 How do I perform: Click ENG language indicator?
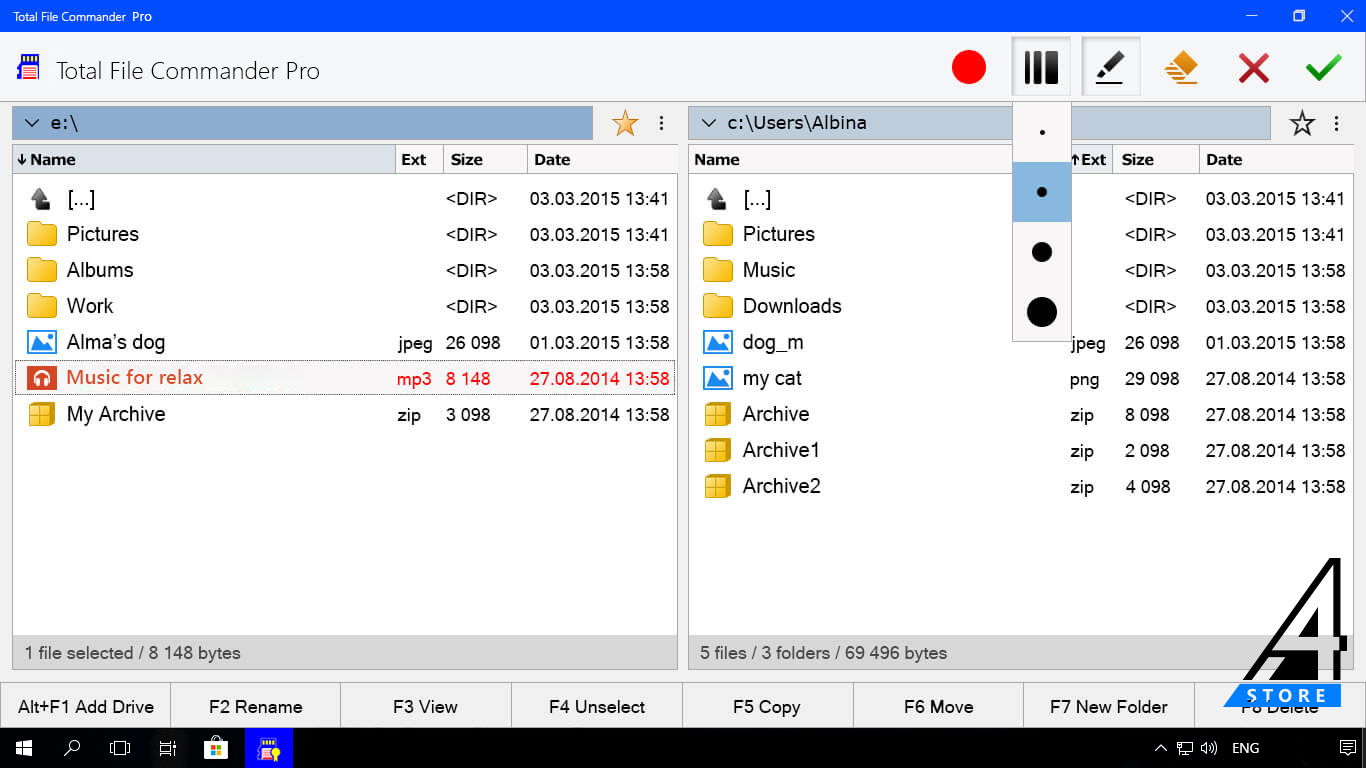pos(1245,748)
